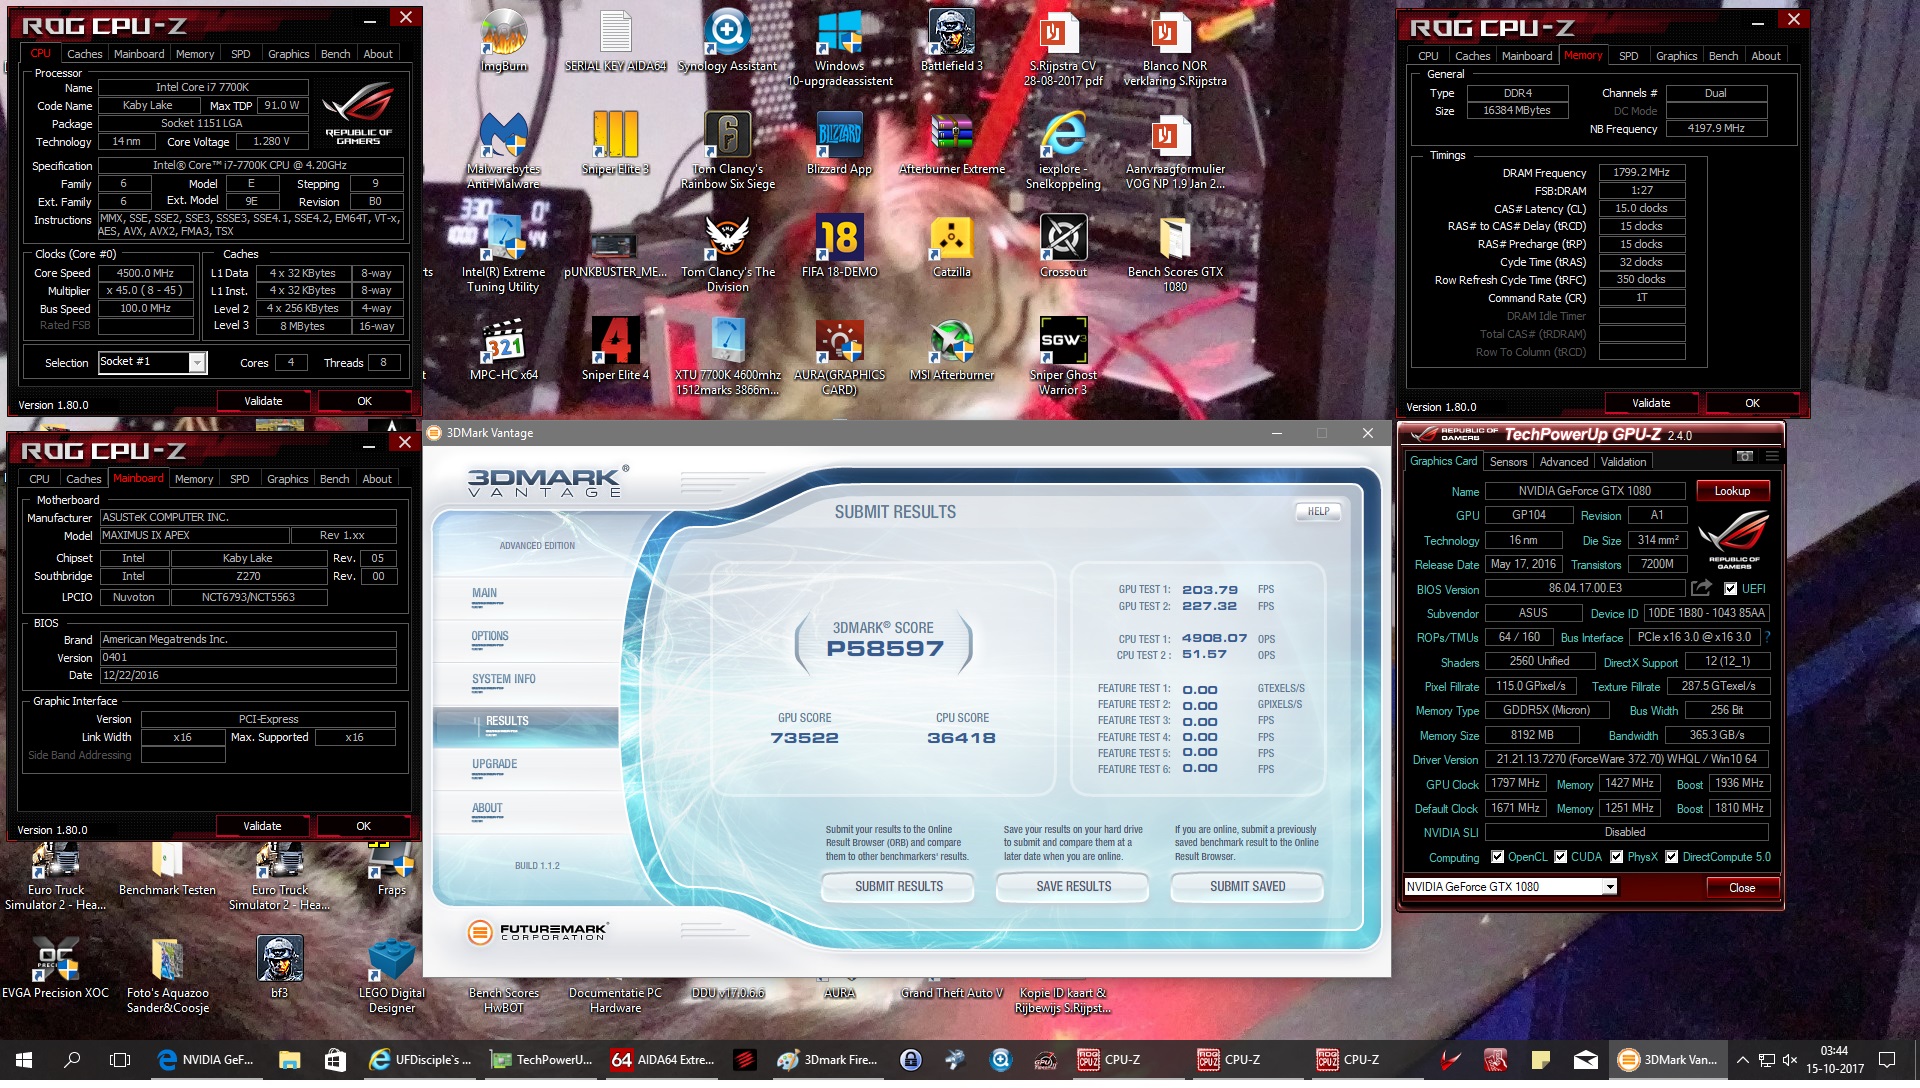Open LEGO Digital Designer icon
1920x1088 pixels.
[391, 975]
